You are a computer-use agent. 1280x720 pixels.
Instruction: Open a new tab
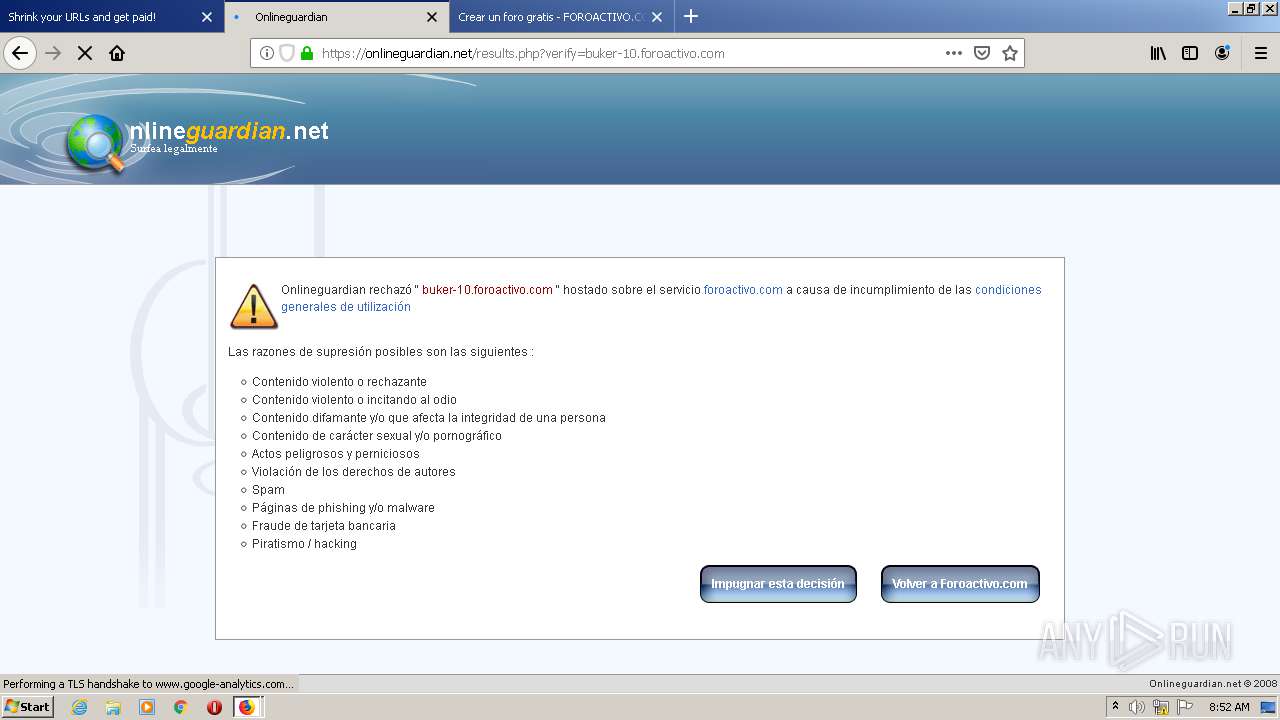[x=691, y=16]
